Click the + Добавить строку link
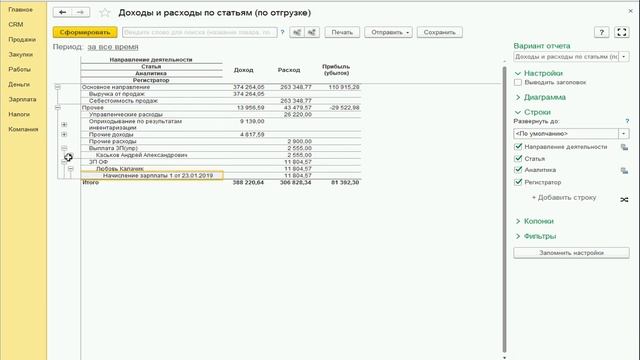This screenshot has width=640, height=360. pos(564,198)
